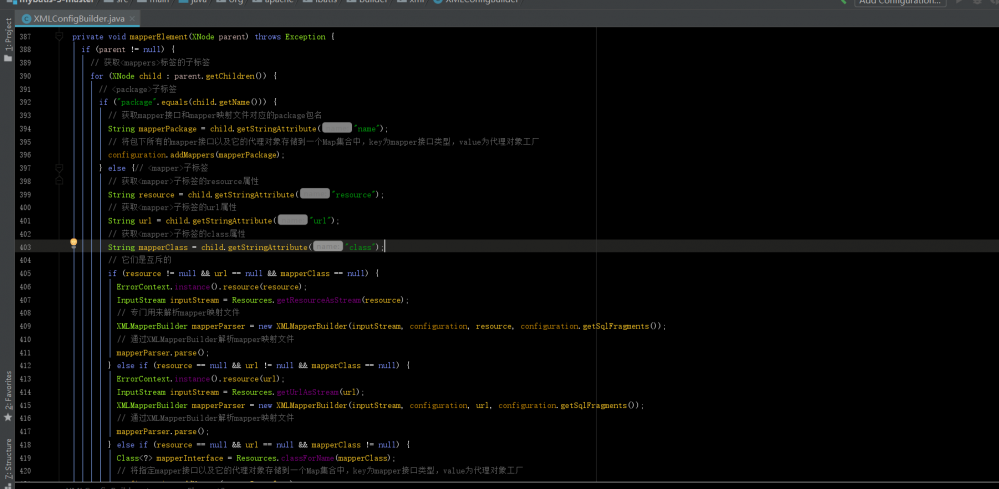Open the Structure tool window sidebar tab

[x=8, y=456]
